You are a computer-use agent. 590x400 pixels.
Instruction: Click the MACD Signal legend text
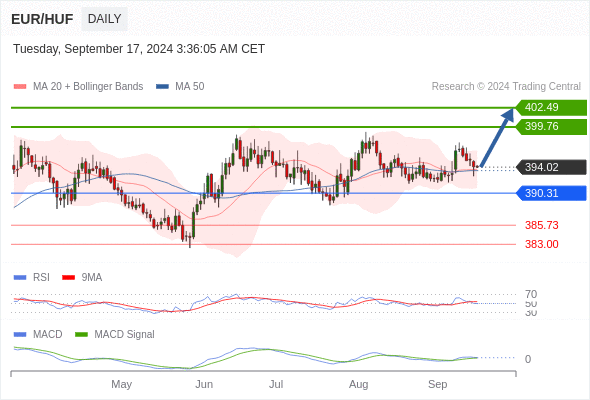point(124,334)
